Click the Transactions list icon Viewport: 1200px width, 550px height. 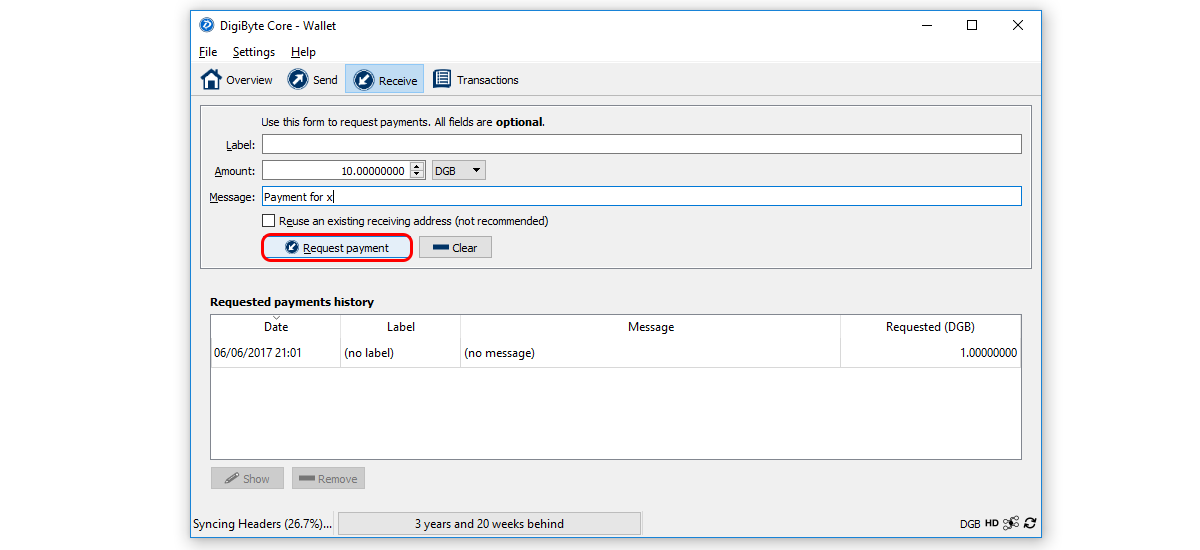pos(441,80)
